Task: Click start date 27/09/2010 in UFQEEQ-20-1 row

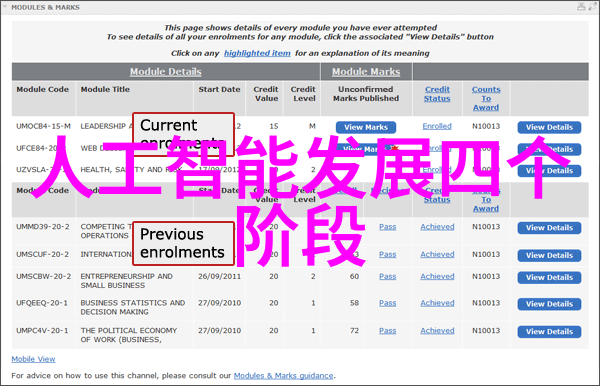Action: pyautogui.click(x=220, y=303)
